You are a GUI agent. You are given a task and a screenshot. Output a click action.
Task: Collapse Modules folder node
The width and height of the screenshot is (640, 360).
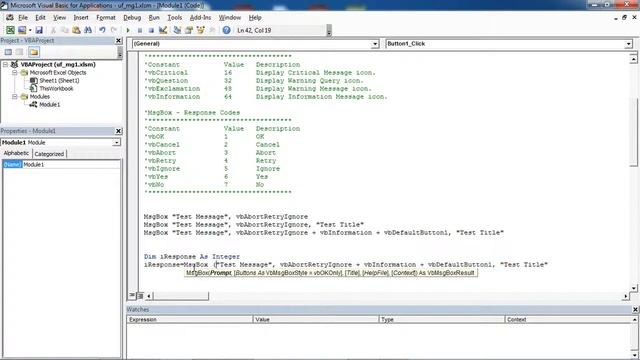(14, 97)
